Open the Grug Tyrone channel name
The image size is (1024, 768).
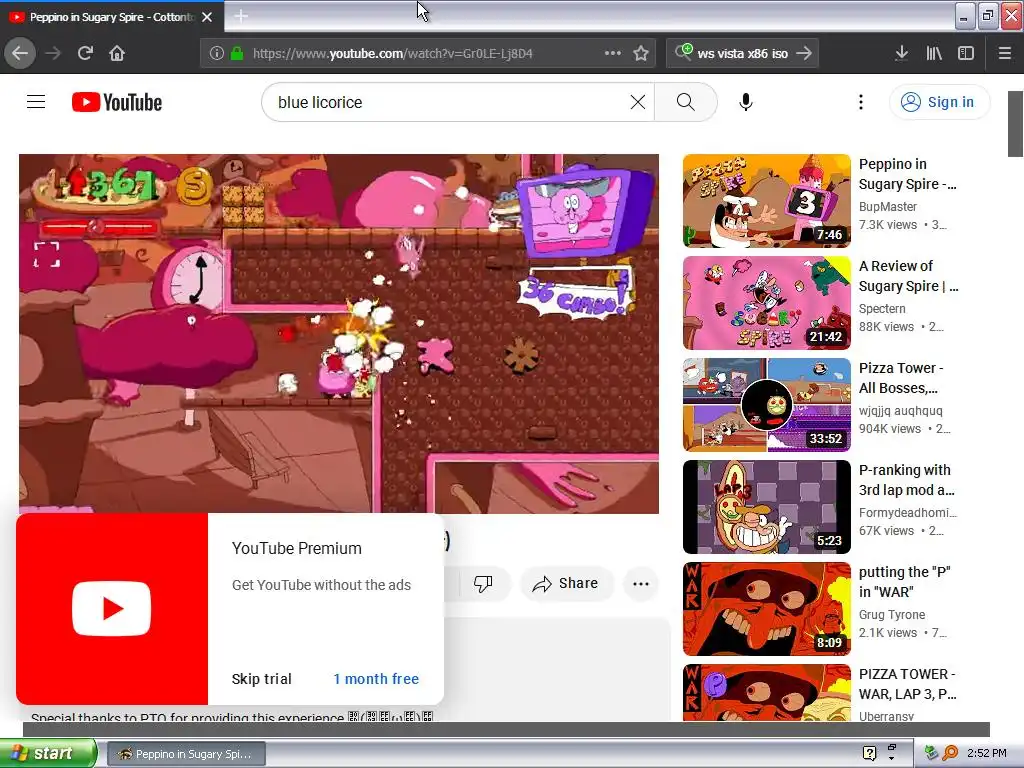[x=892, y=615]
